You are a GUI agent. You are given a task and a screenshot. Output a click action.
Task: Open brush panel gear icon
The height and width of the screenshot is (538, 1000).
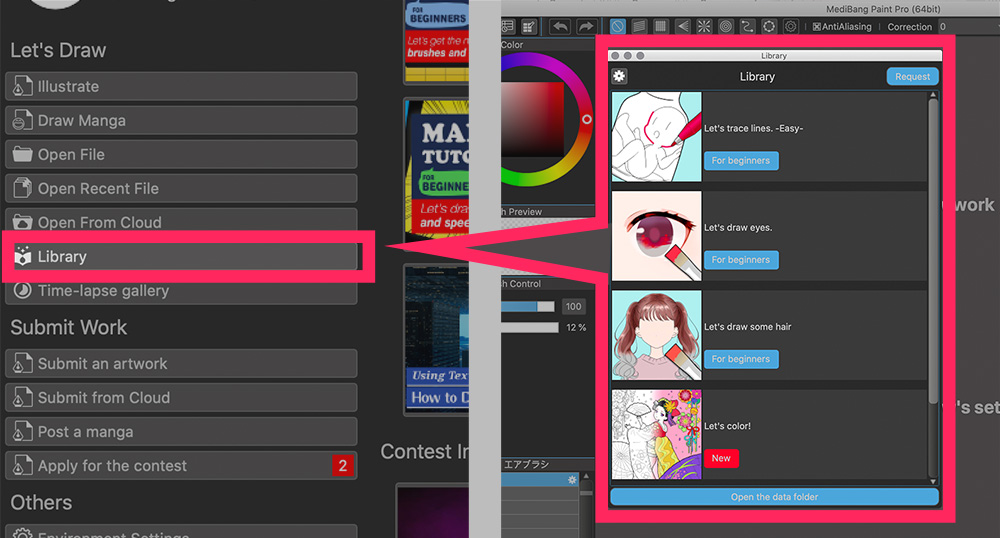(x=572, y=479)
